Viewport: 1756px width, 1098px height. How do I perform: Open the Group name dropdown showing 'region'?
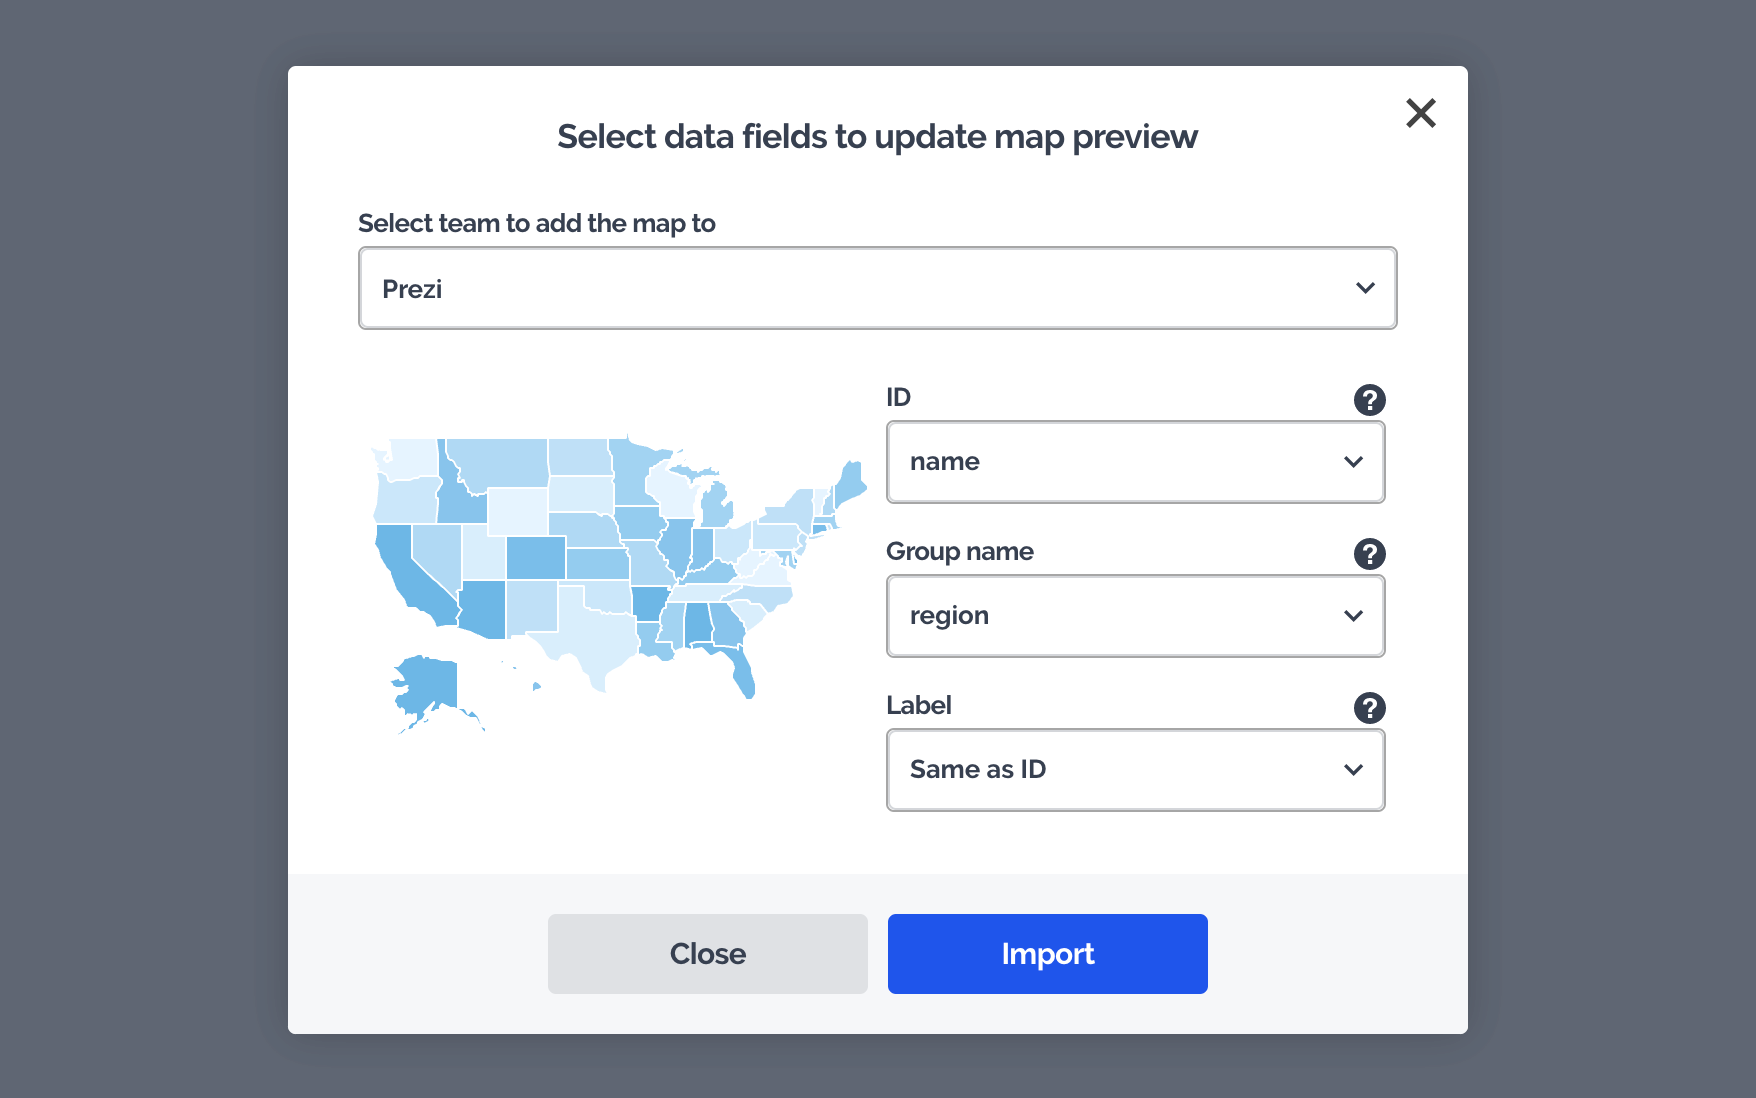point(1135,616)
